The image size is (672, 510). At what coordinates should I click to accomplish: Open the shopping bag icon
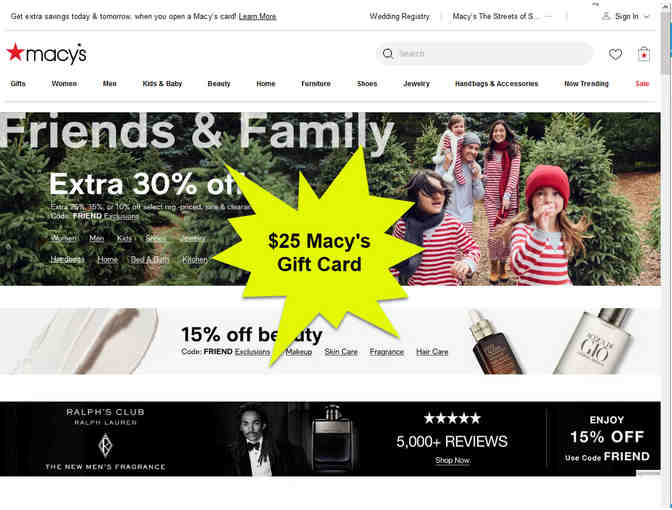point(643,54)
